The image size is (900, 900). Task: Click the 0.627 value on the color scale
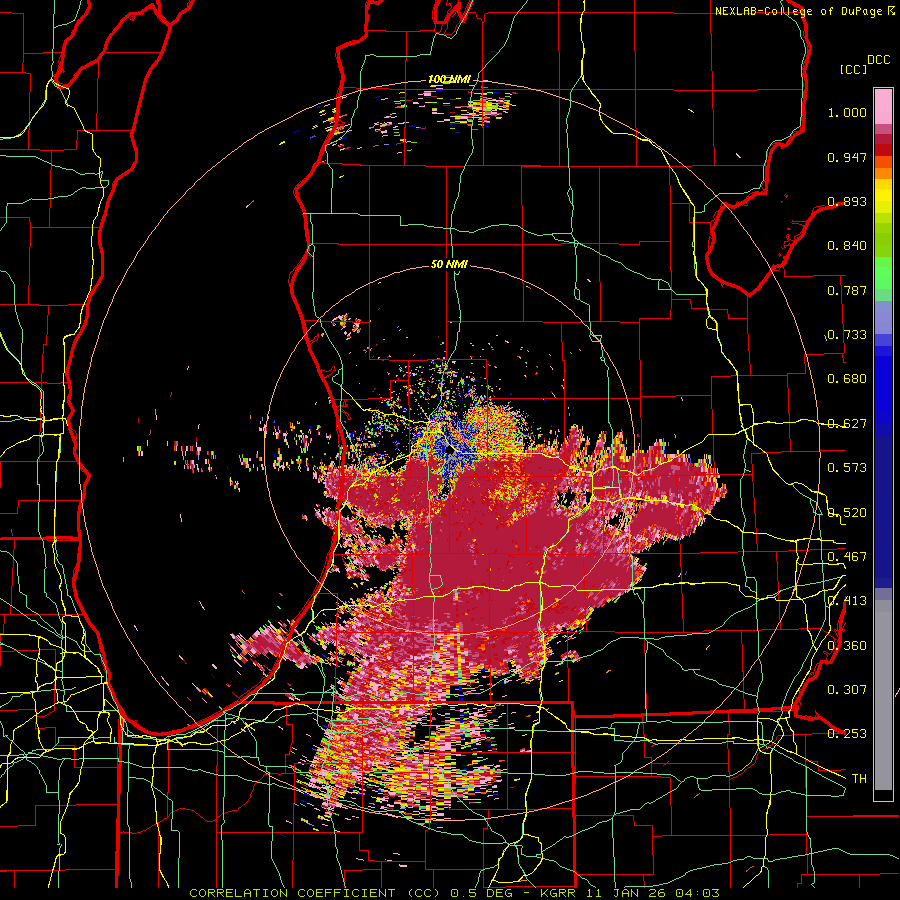tap(847, 424)
